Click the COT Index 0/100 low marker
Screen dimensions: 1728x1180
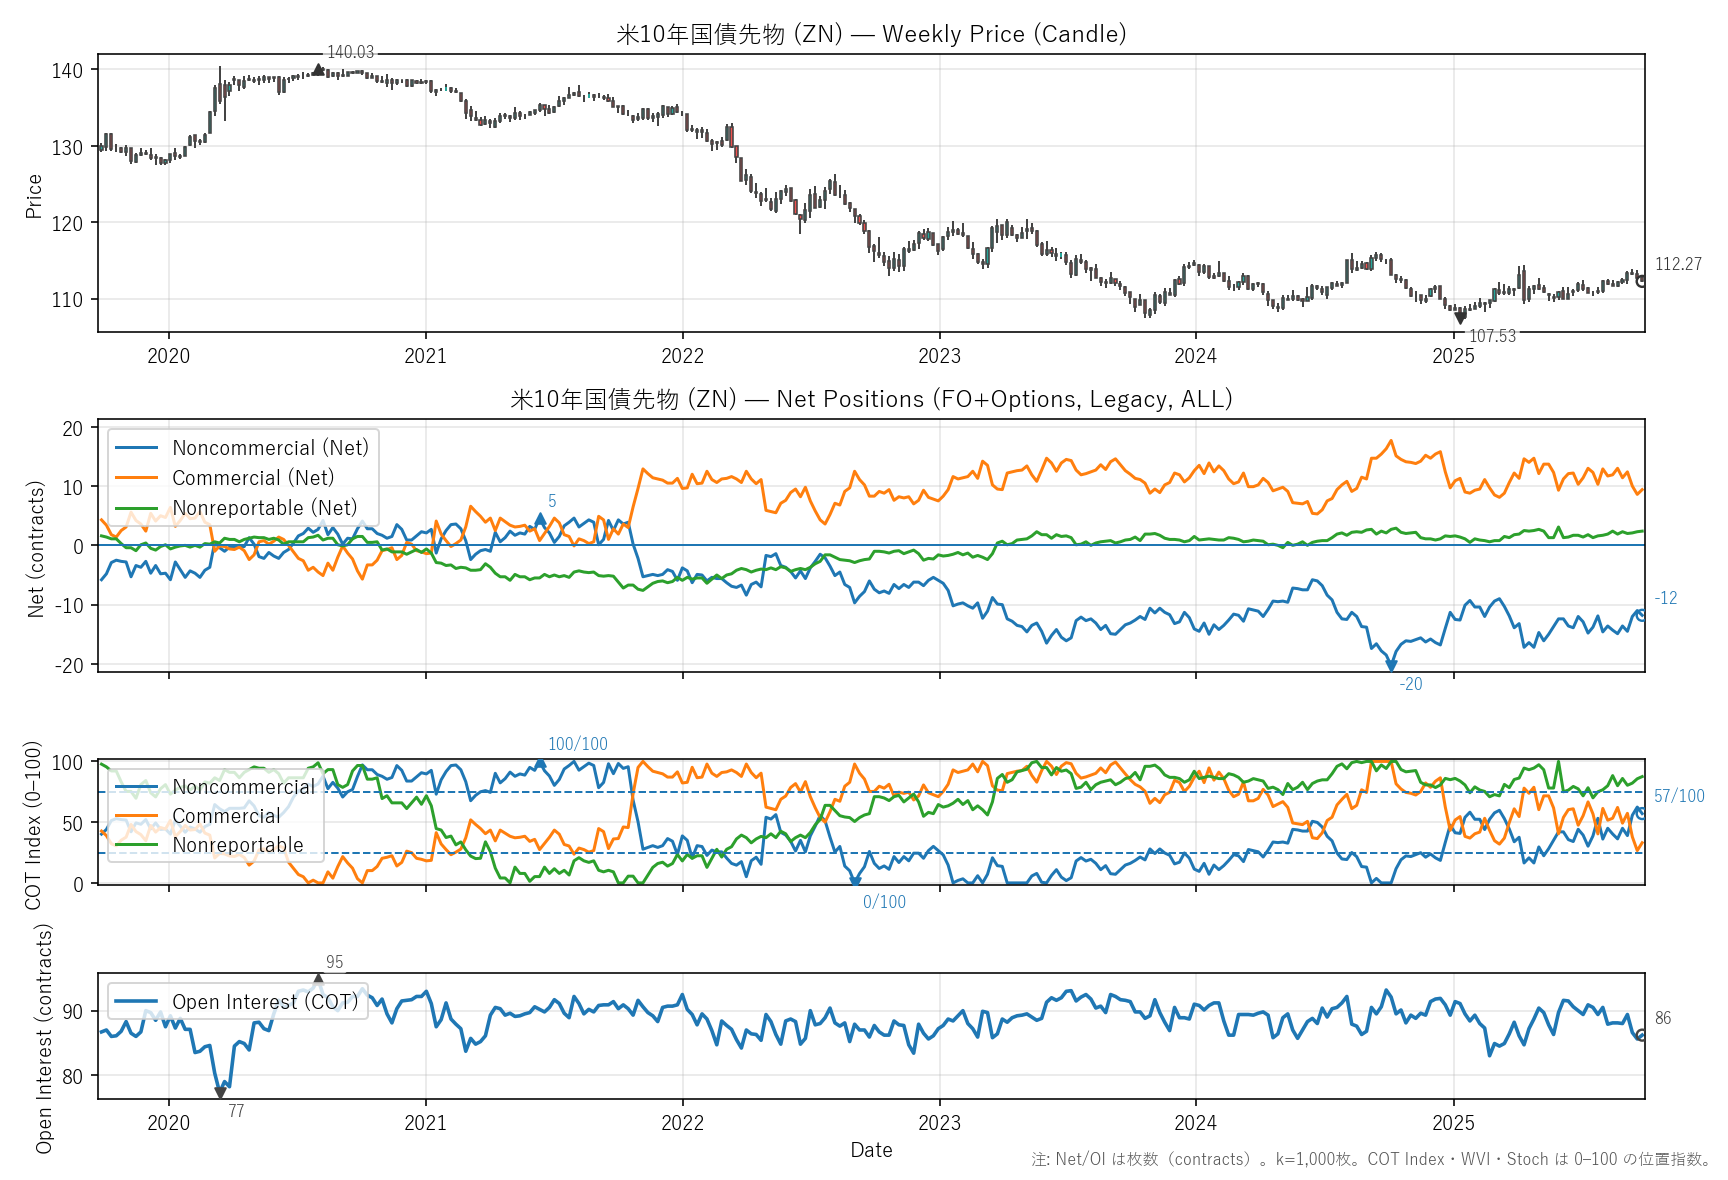coord(855,882)
